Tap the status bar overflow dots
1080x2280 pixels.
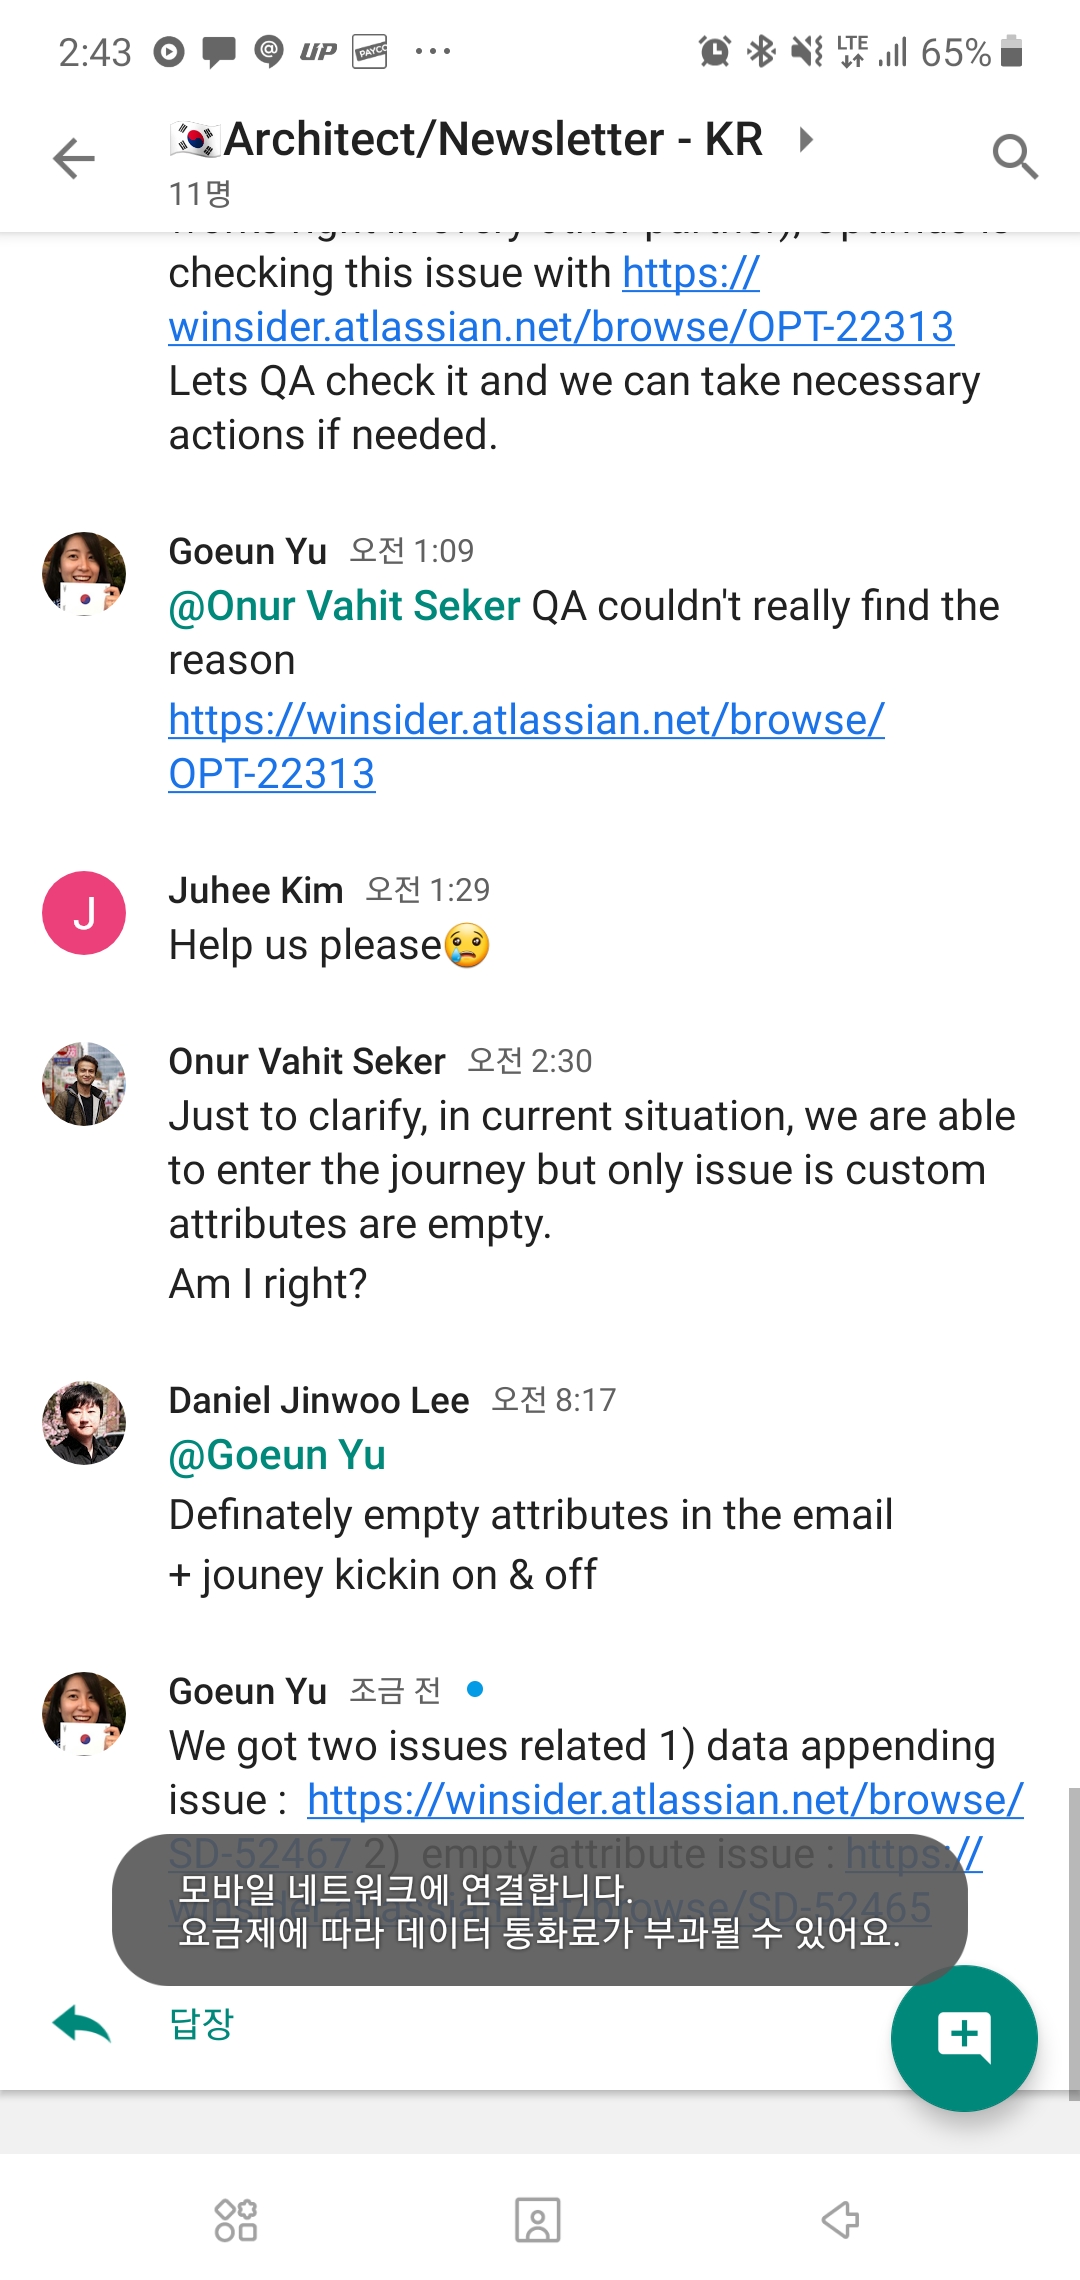pos(432,51)
